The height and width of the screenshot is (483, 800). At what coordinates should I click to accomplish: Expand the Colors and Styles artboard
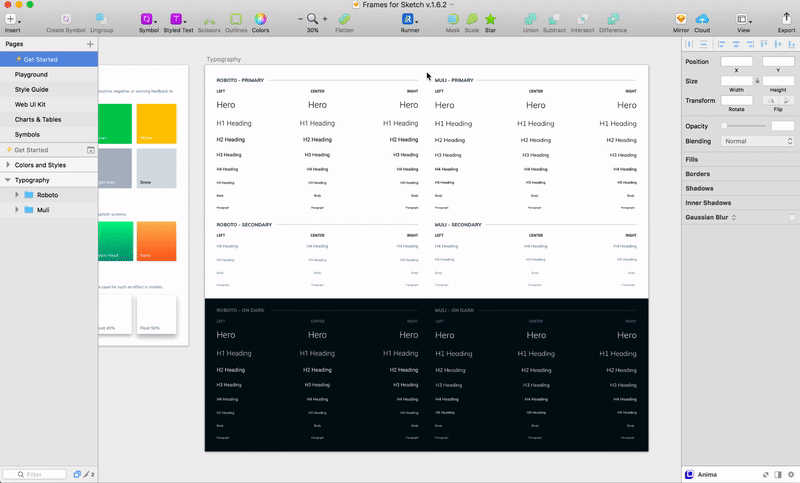coord(8,165)
